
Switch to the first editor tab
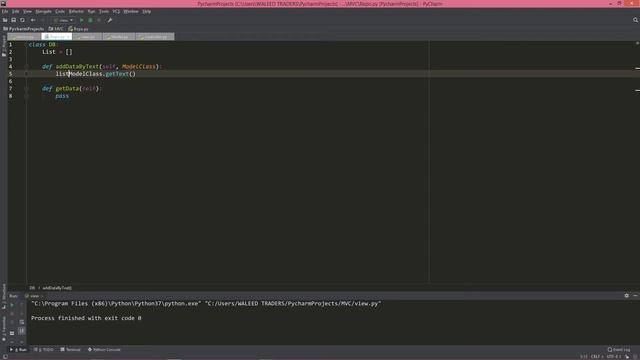(24, 37)
